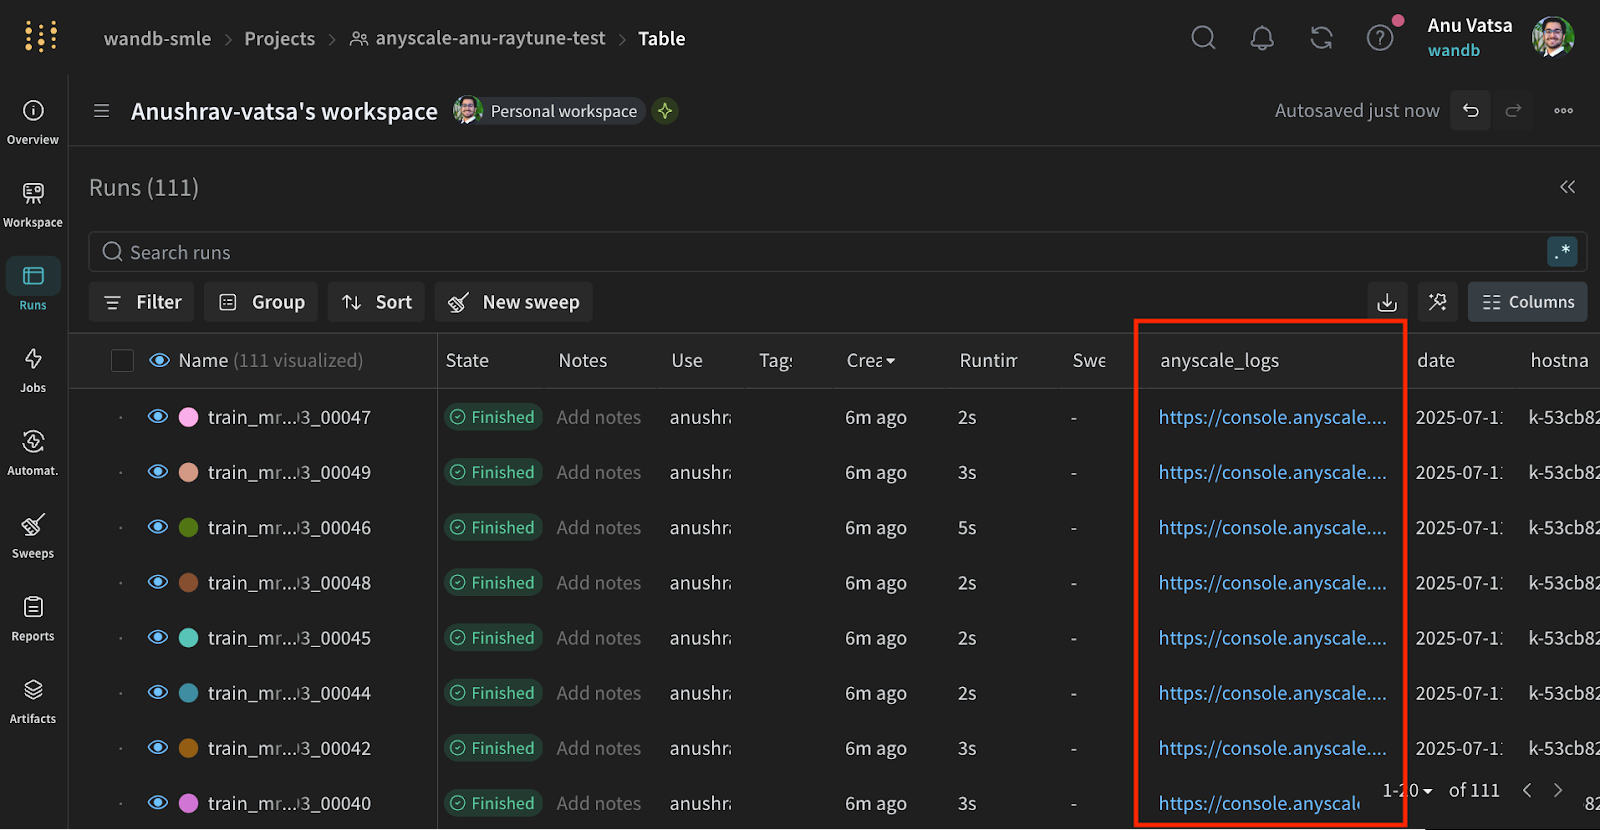Click the Table breadcrumb item
Screen dimensions: 1600x830
662,38
